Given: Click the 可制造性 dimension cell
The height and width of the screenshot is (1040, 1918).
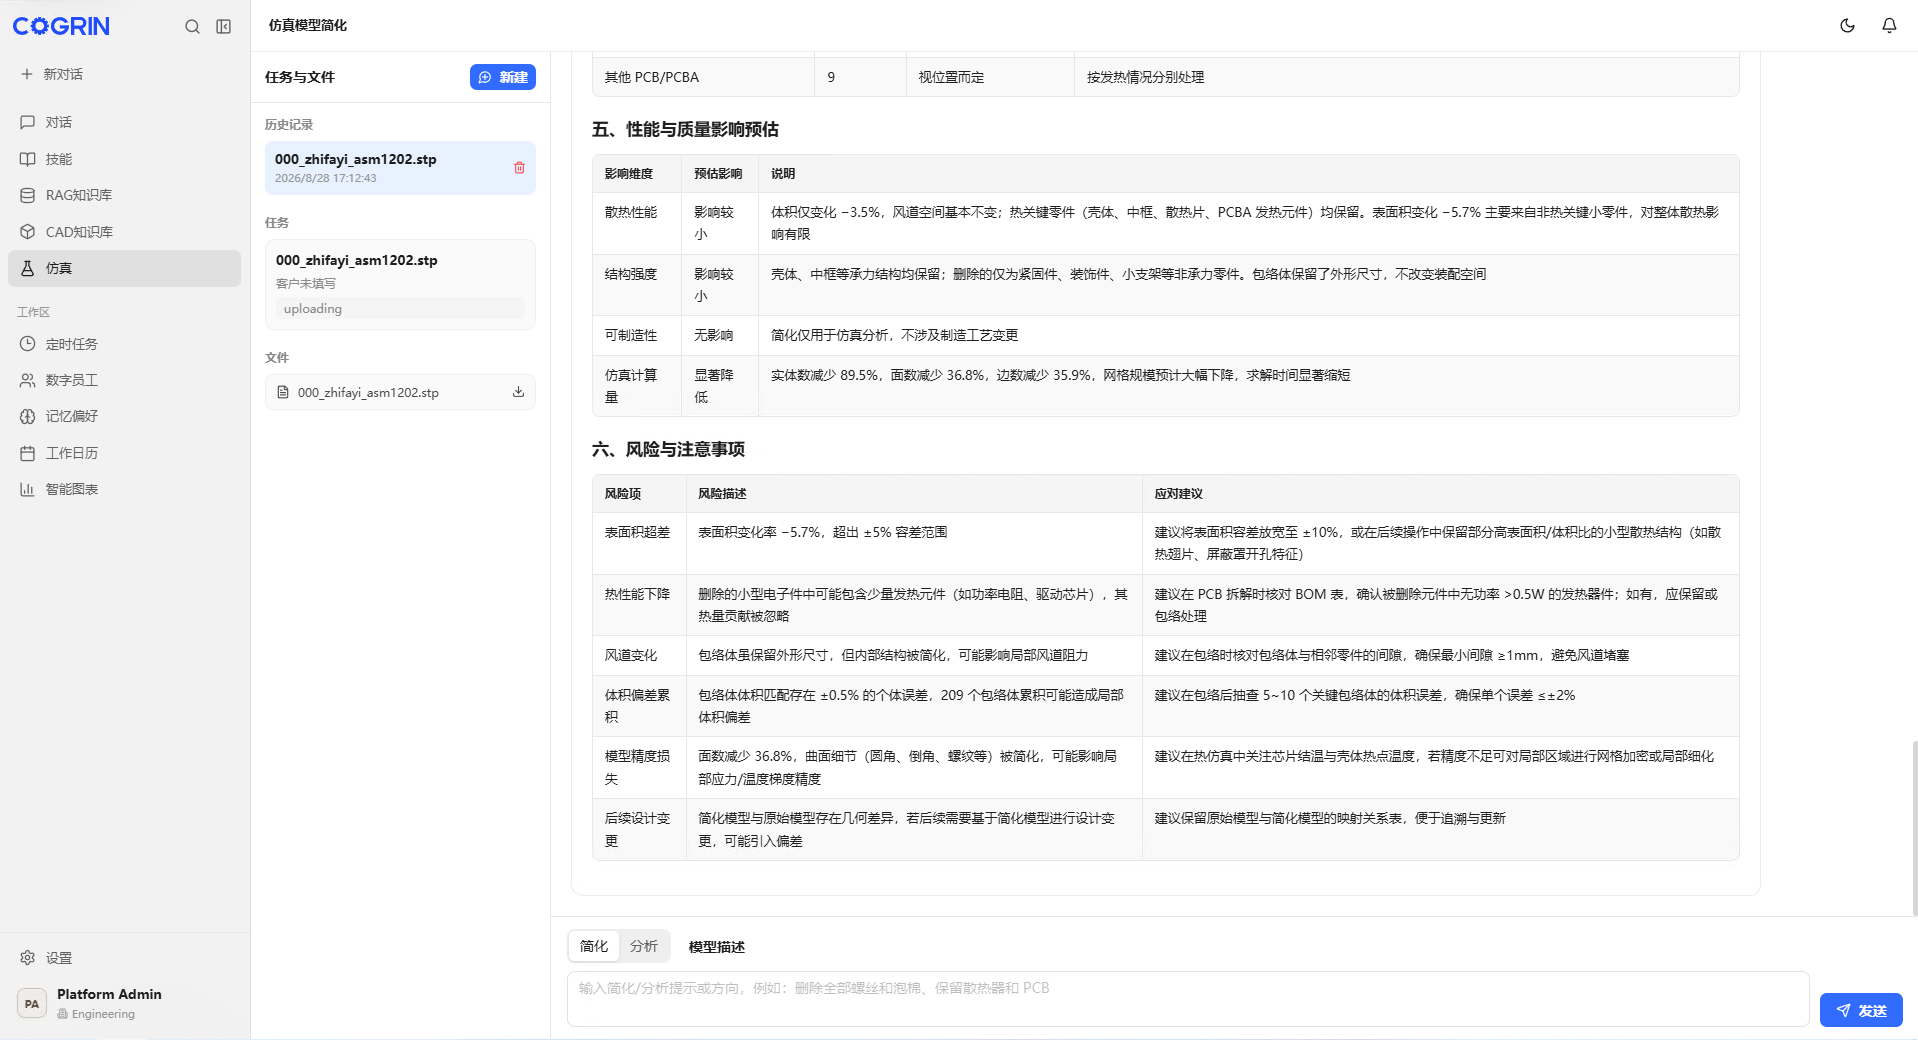Looking at the screenshot, I should [x=637, y=335].
